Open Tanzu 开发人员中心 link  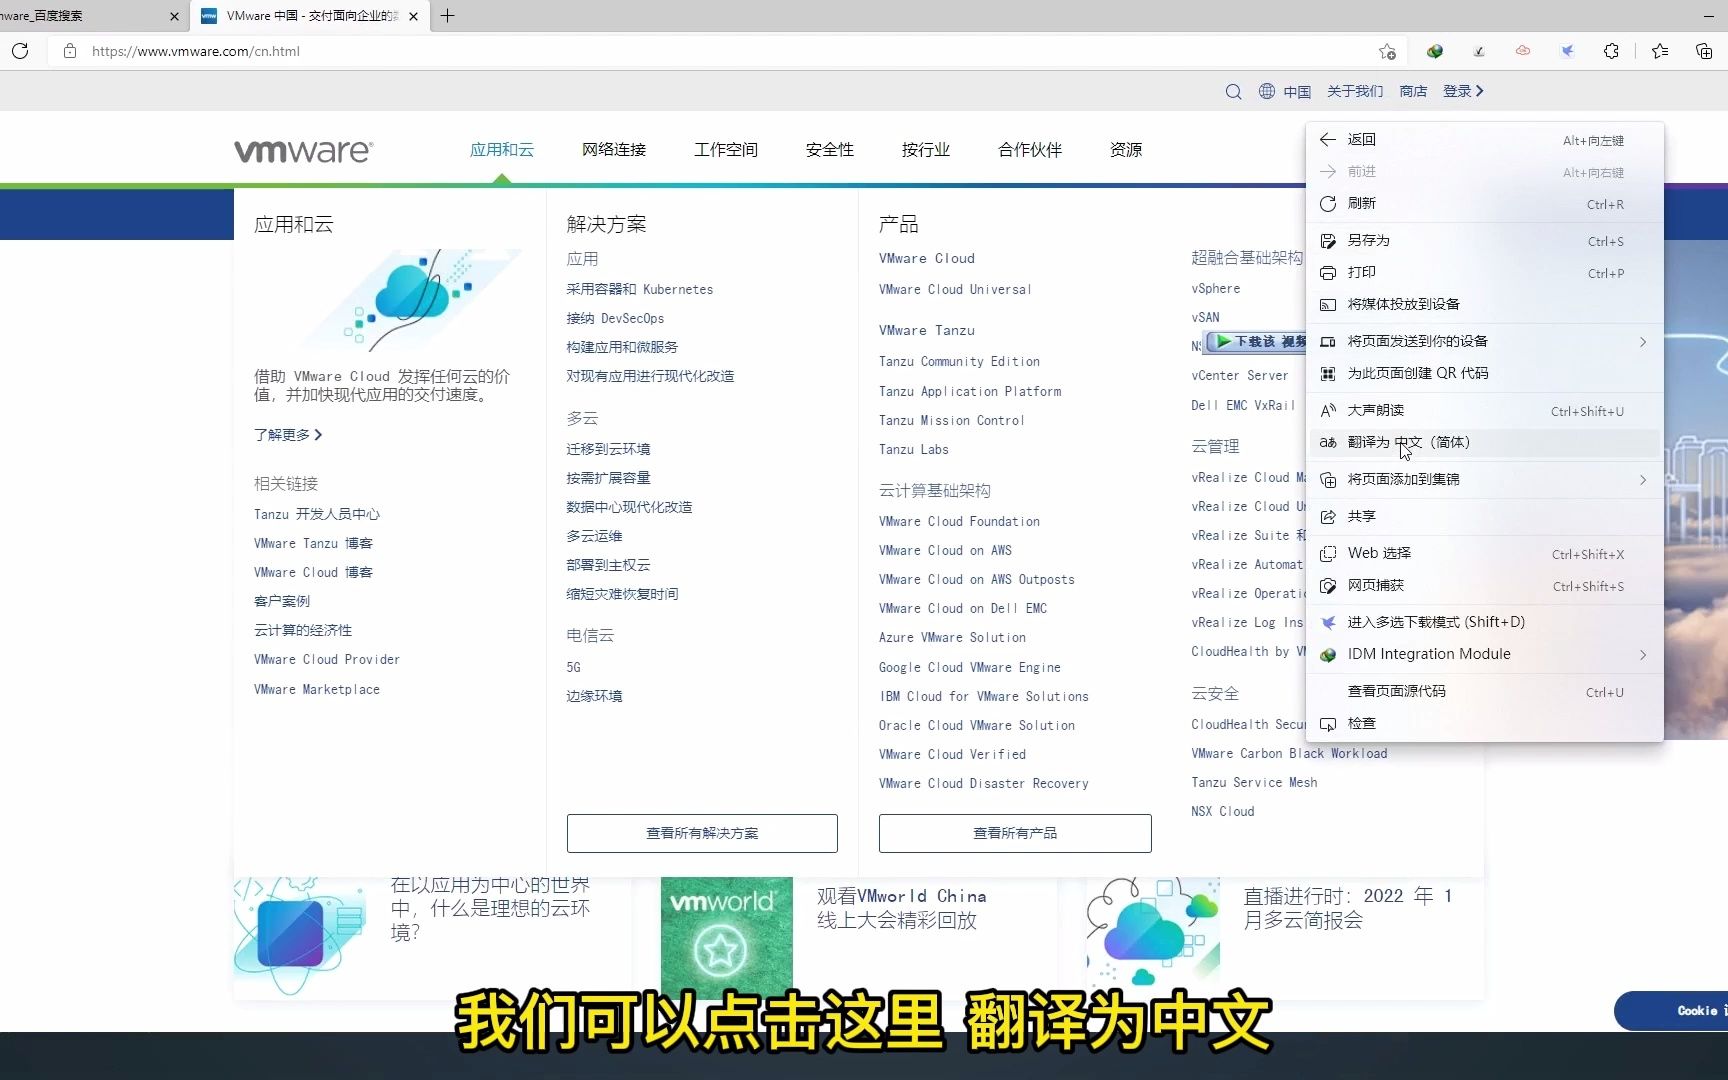point(317,514)
